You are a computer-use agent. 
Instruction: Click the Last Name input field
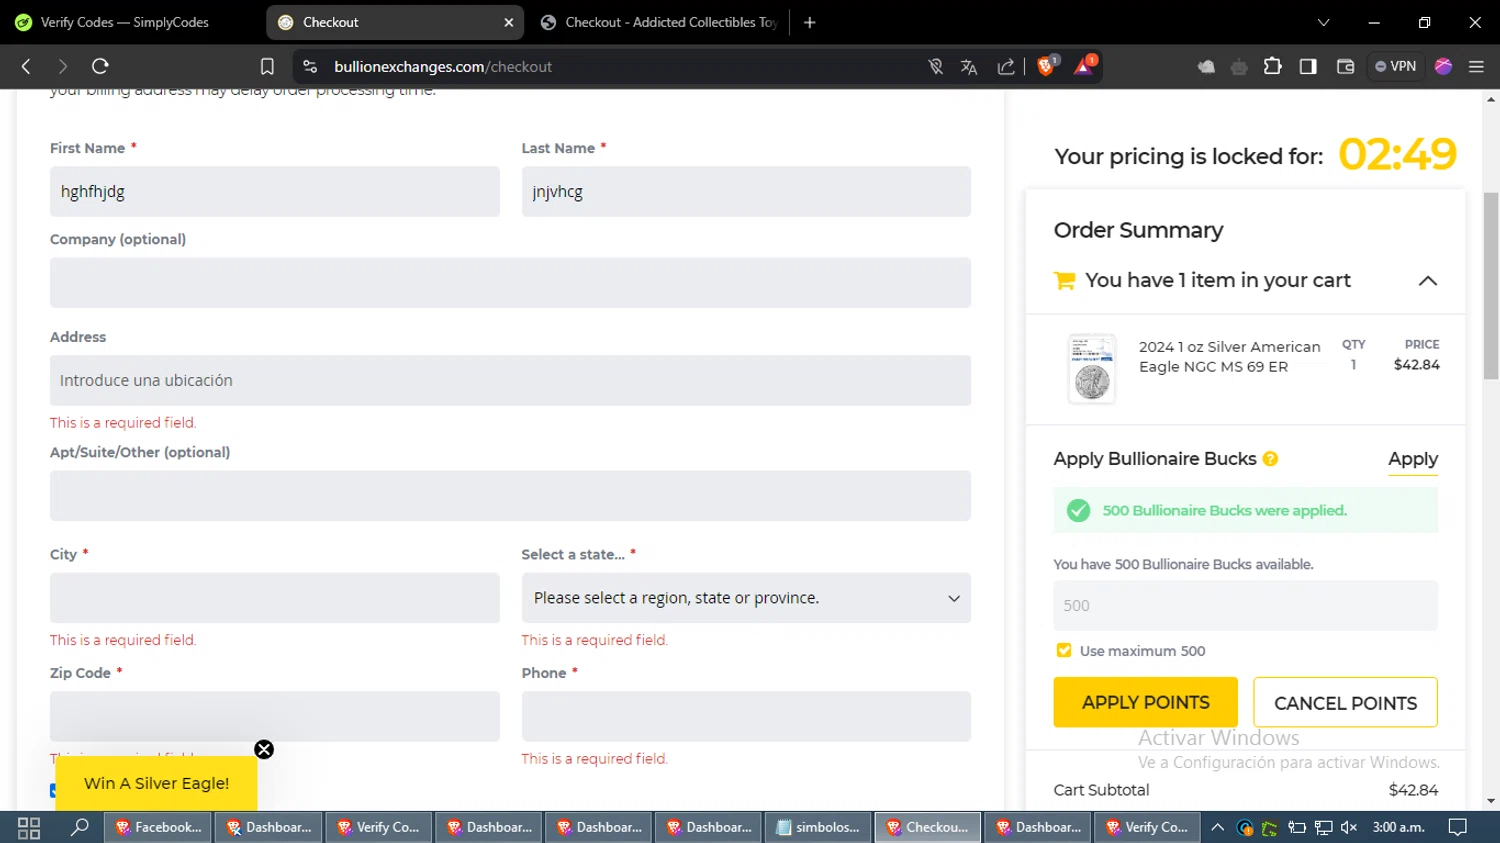click(746, 191)
